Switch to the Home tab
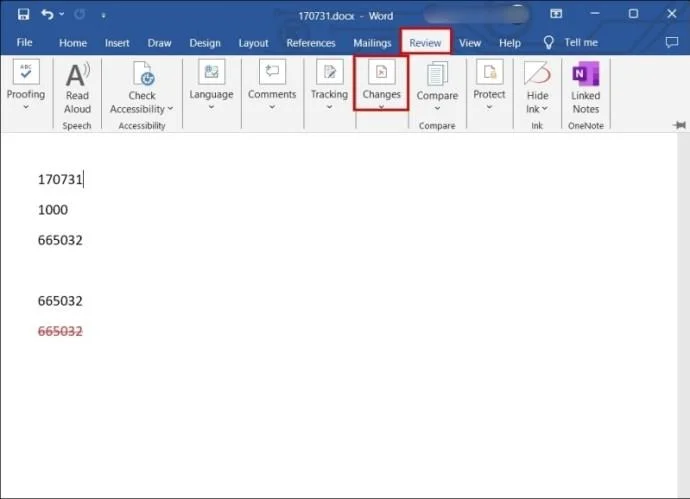 pyautogui.click(x=73, y=43)
